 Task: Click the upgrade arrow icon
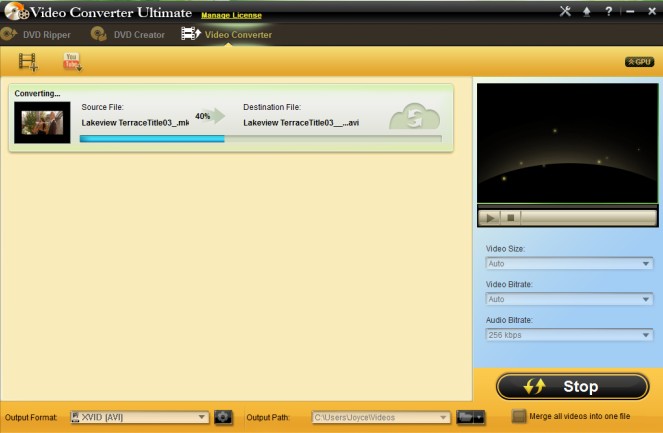(586, 12)
